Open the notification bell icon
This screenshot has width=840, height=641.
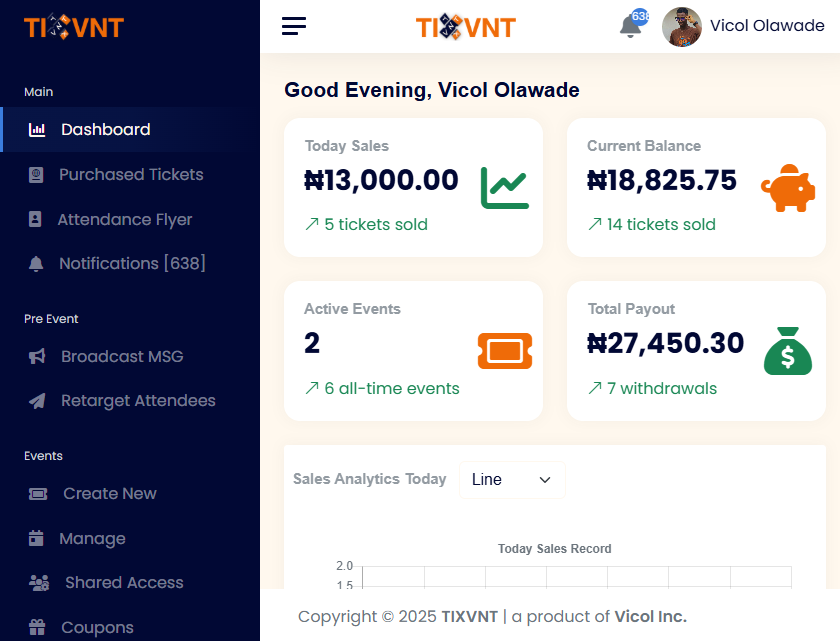coord(631,27)
